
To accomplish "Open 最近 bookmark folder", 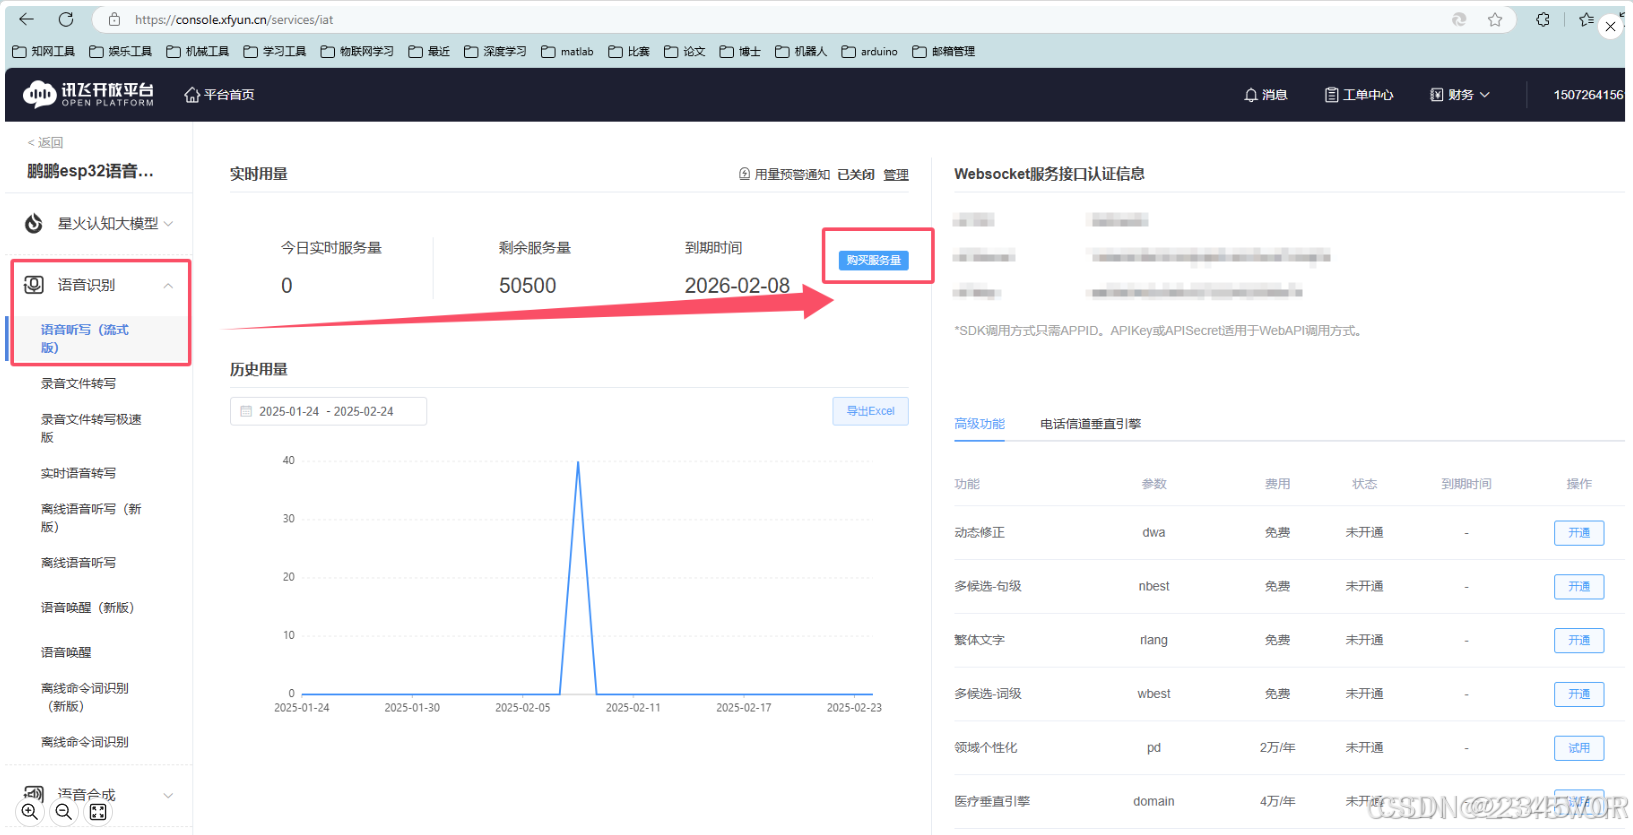I will pyautogui.click(x=429, y=51).
